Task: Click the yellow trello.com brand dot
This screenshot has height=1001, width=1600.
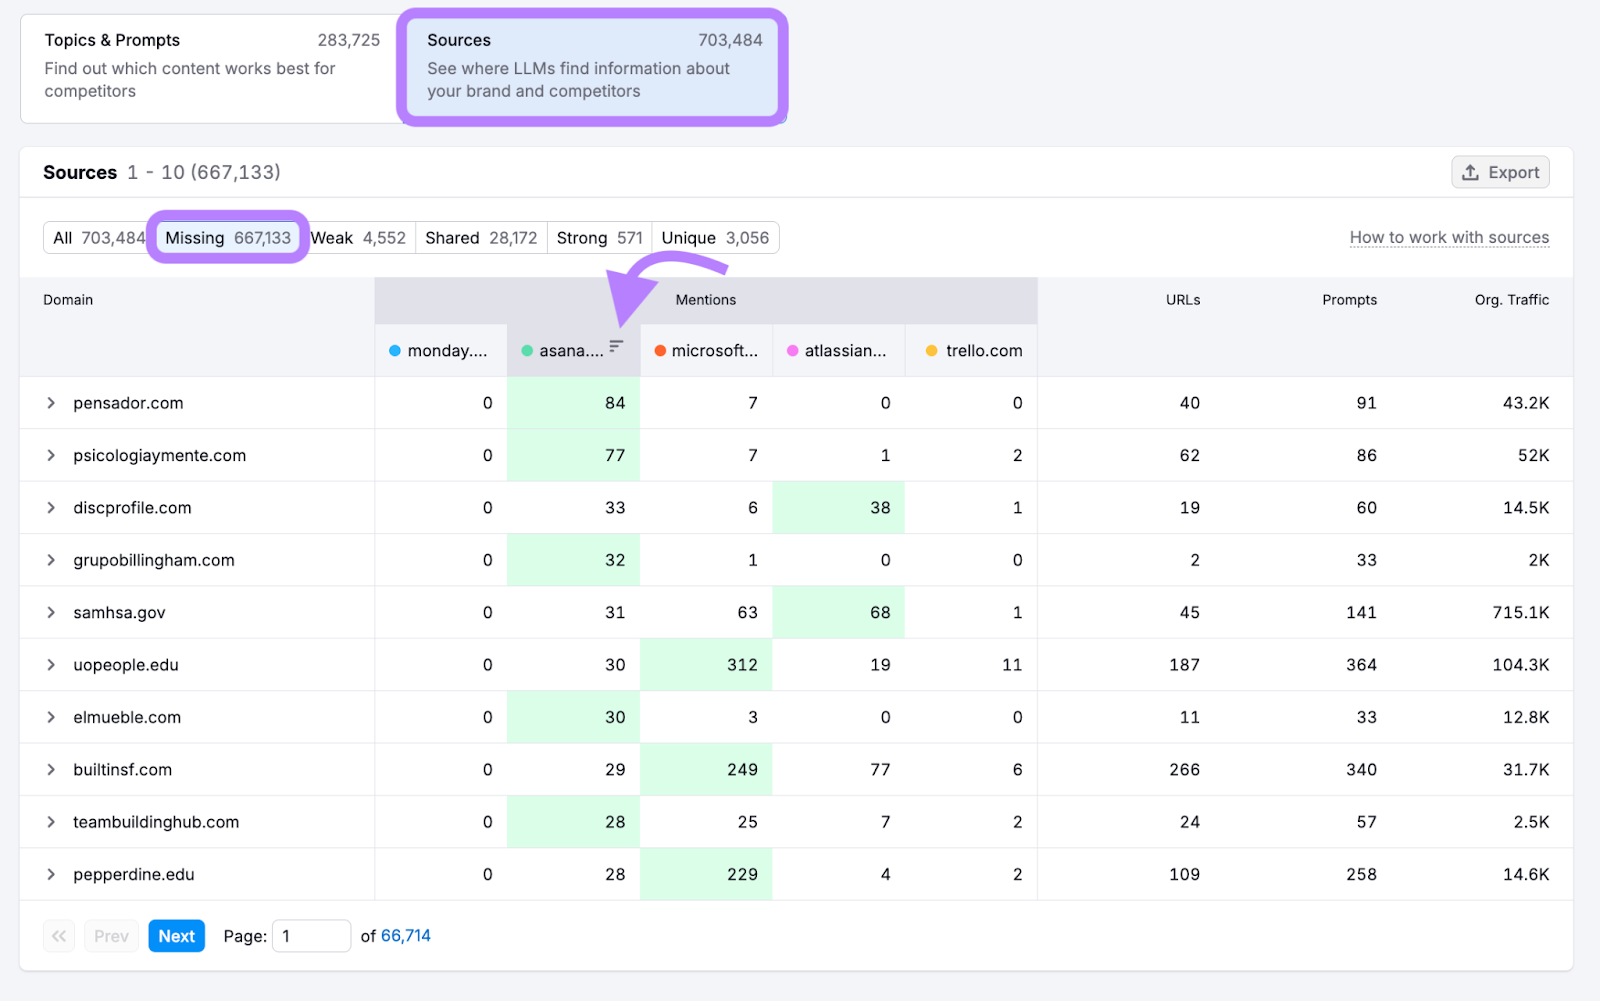Action: pyautogui.click(x=930, y=350)
